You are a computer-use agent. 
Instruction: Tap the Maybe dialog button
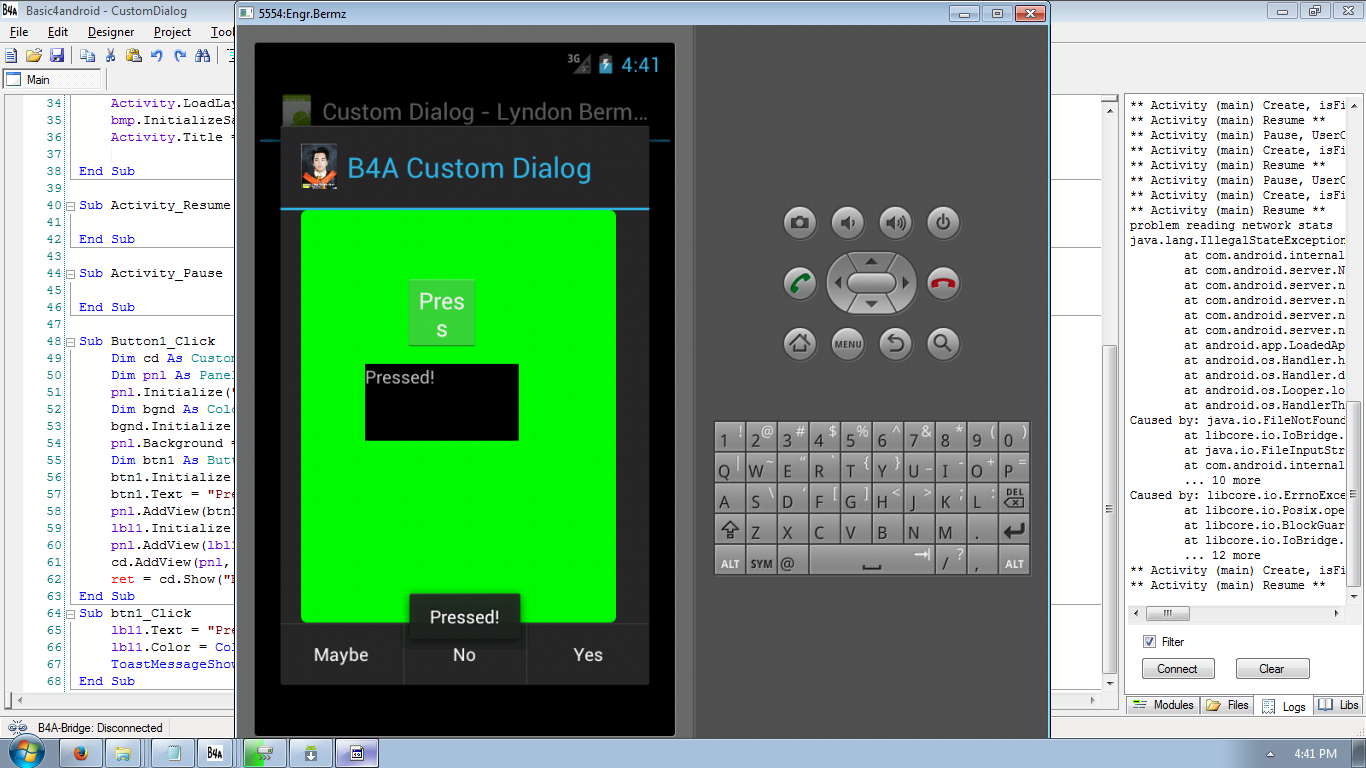pos(342,655)
